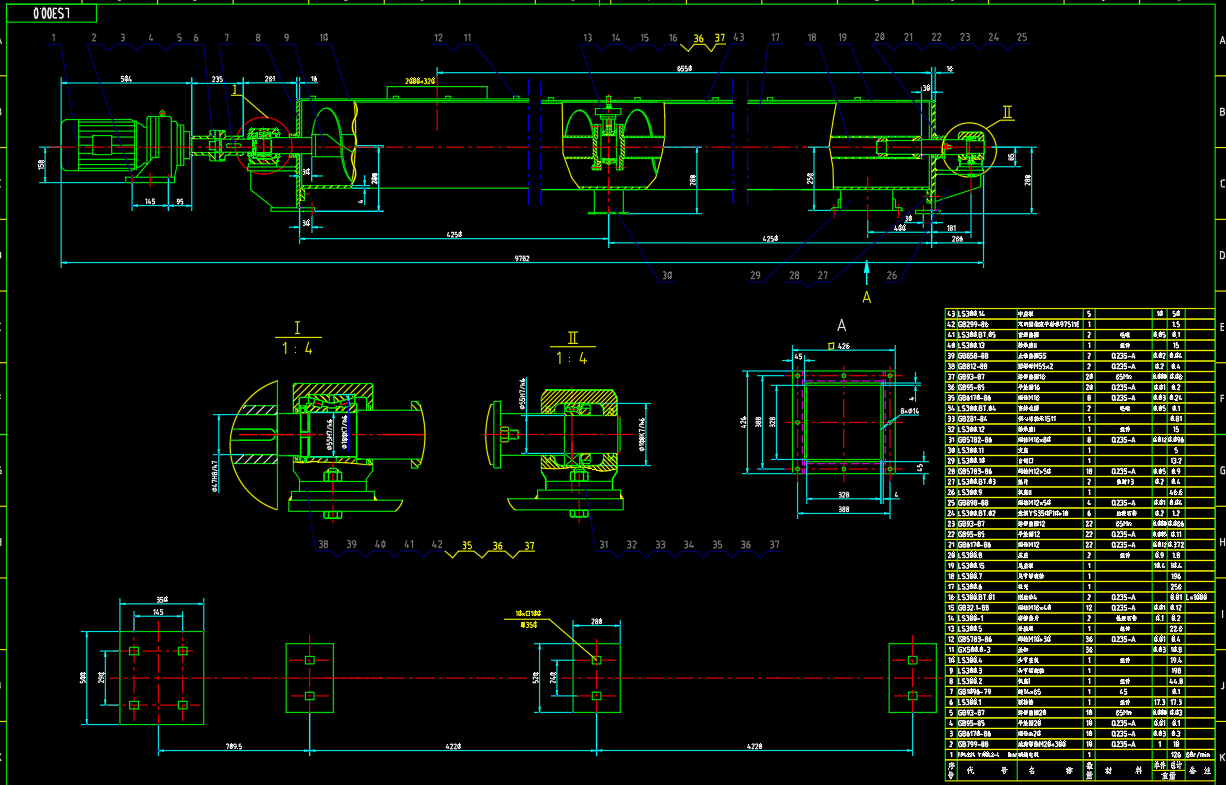Select balloon number 10 in the main view
Image resolution: width=1226 pixels, height=785 pixels.
(323, 38)
